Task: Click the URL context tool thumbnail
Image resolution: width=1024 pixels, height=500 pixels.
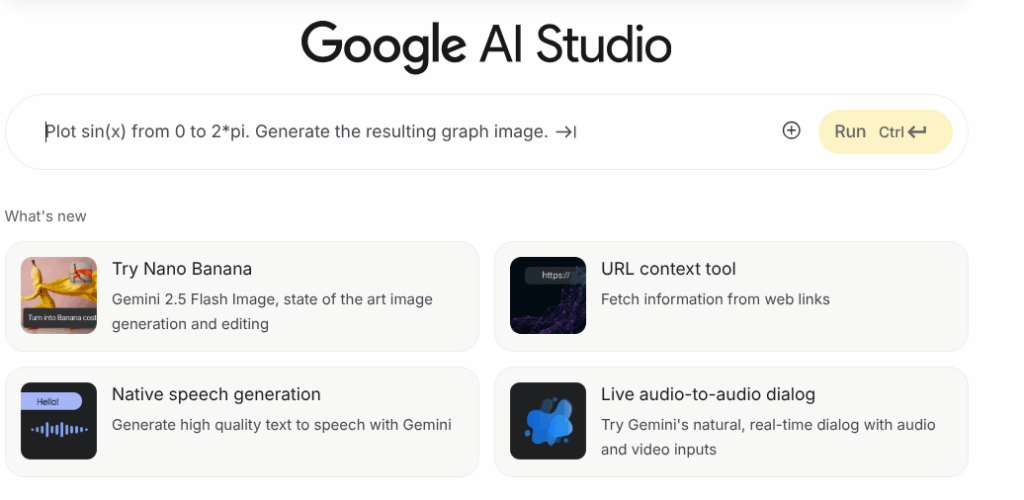Action: tap(548, 295)
